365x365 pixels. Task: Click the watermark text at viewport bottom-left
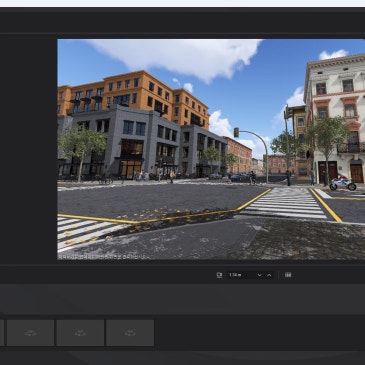(102, 257)
